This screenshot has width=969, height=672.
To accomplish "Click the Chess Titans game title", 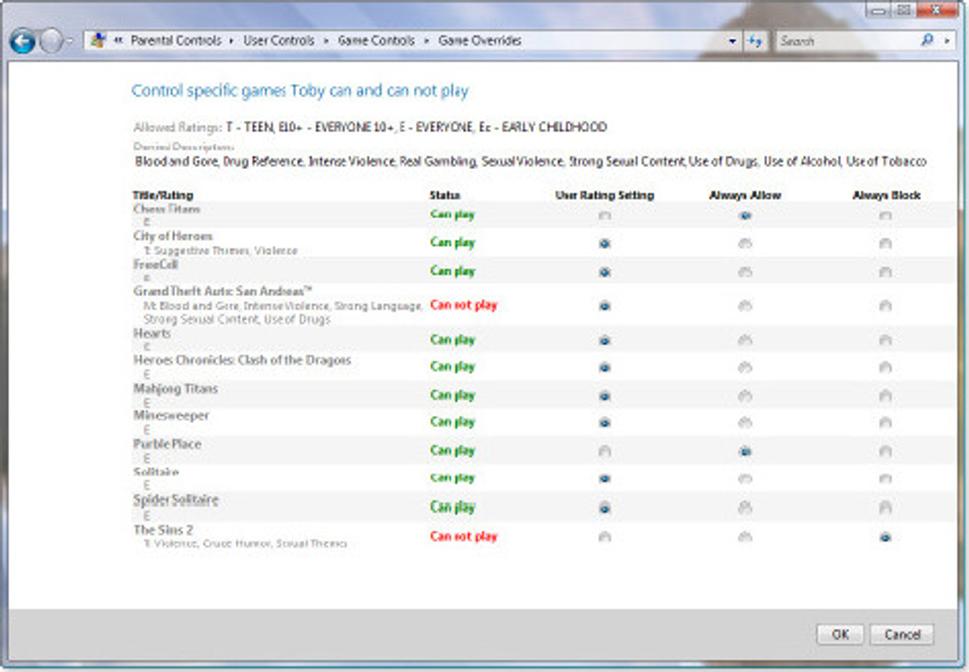I will point(166,209).
